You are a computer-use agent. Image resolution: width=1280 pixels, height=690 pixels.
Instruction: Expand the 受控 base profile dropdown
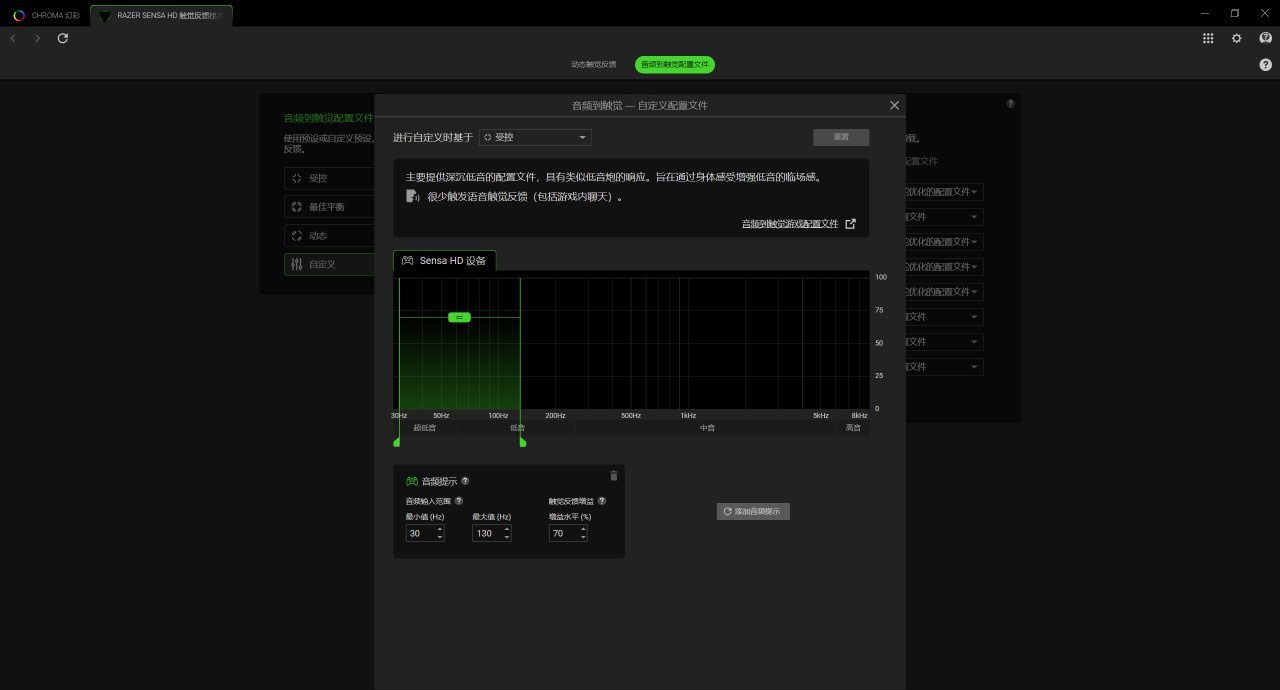click(535, 137)
